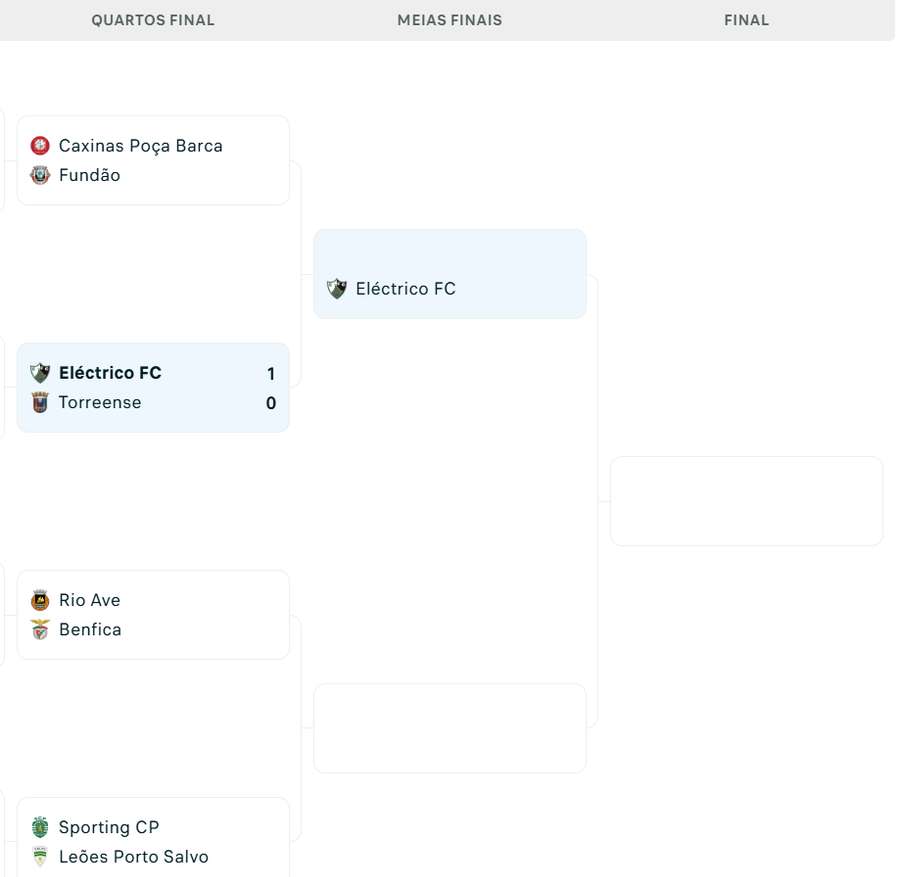The image size is (900, 877).
Task: Click the Leões Porto Salvo crest
Action: 39,856
